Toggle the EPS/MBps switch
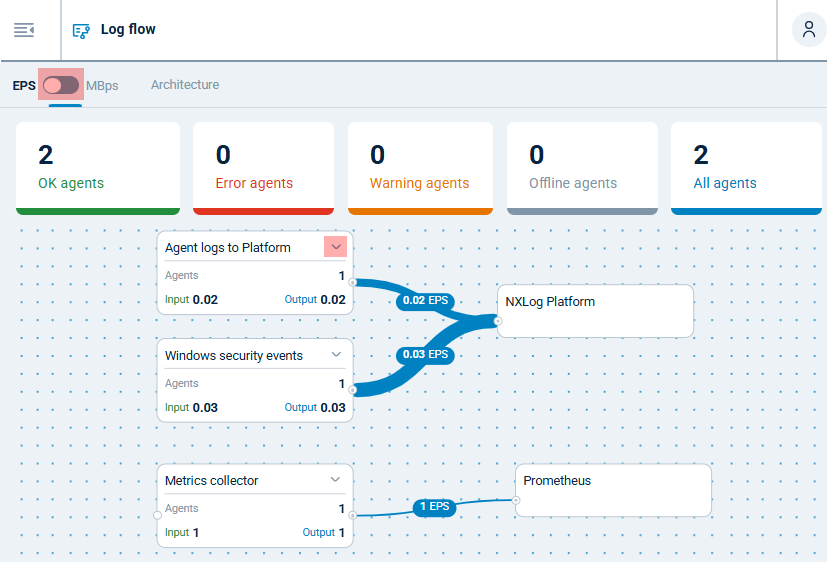Viewport: 827px width, 562px height. pyautogui.click(x=61, y=85)
